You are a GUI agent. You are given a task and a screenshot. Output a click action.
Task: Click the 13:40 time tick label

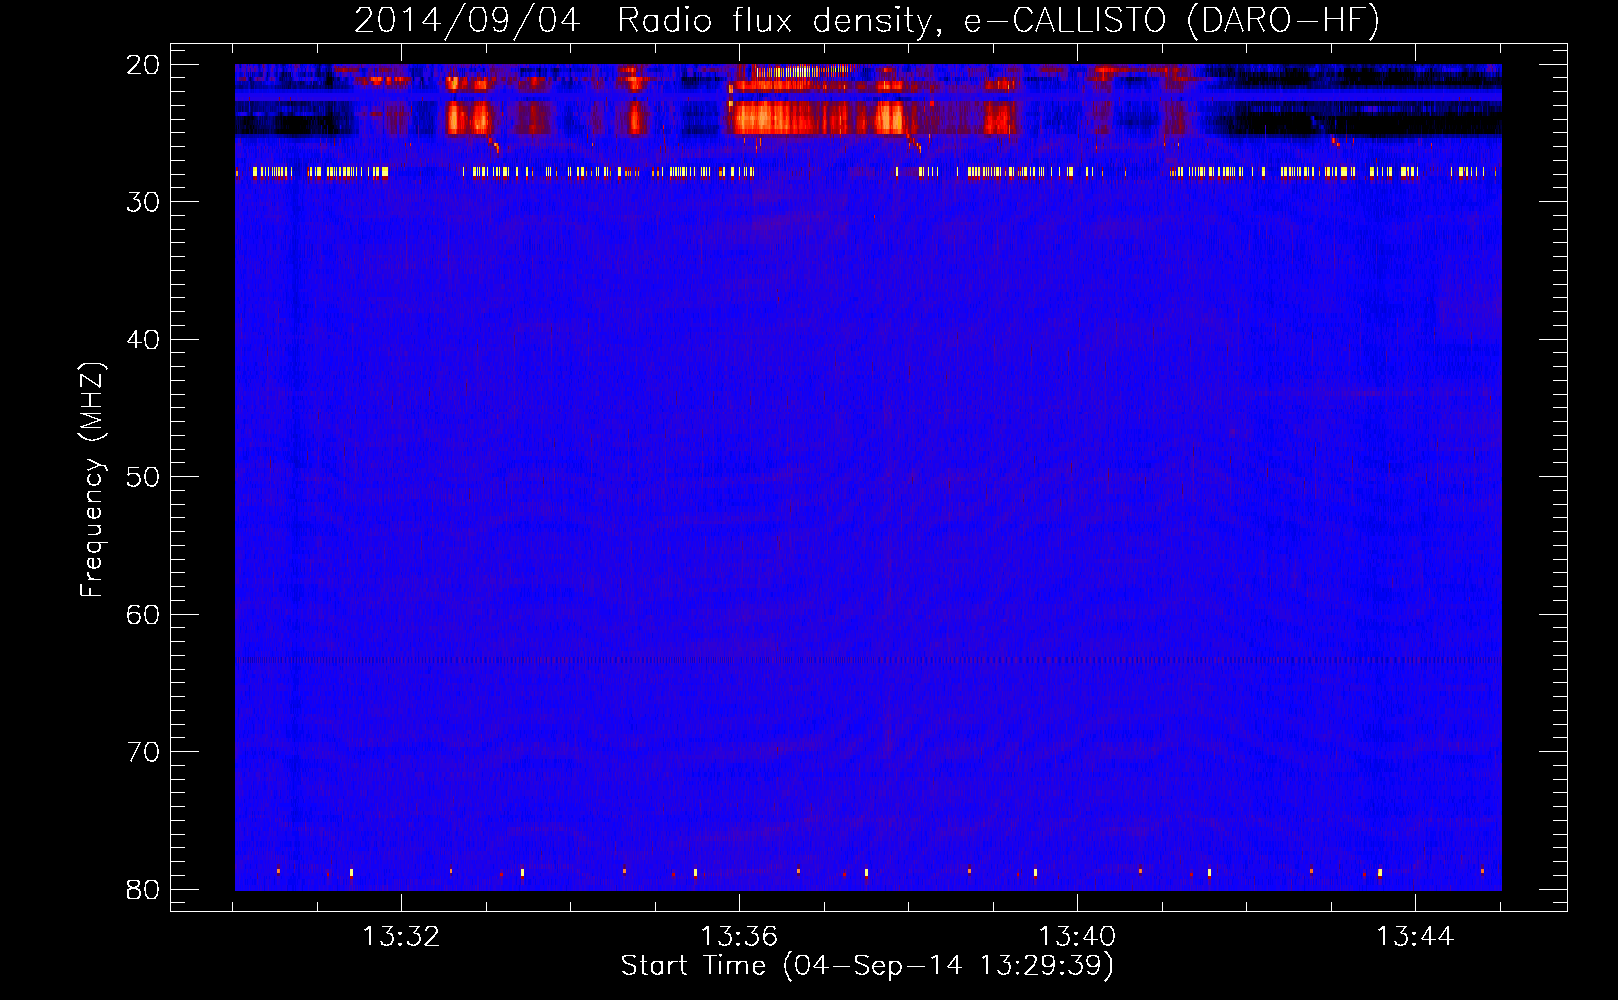pos(1077,937)
